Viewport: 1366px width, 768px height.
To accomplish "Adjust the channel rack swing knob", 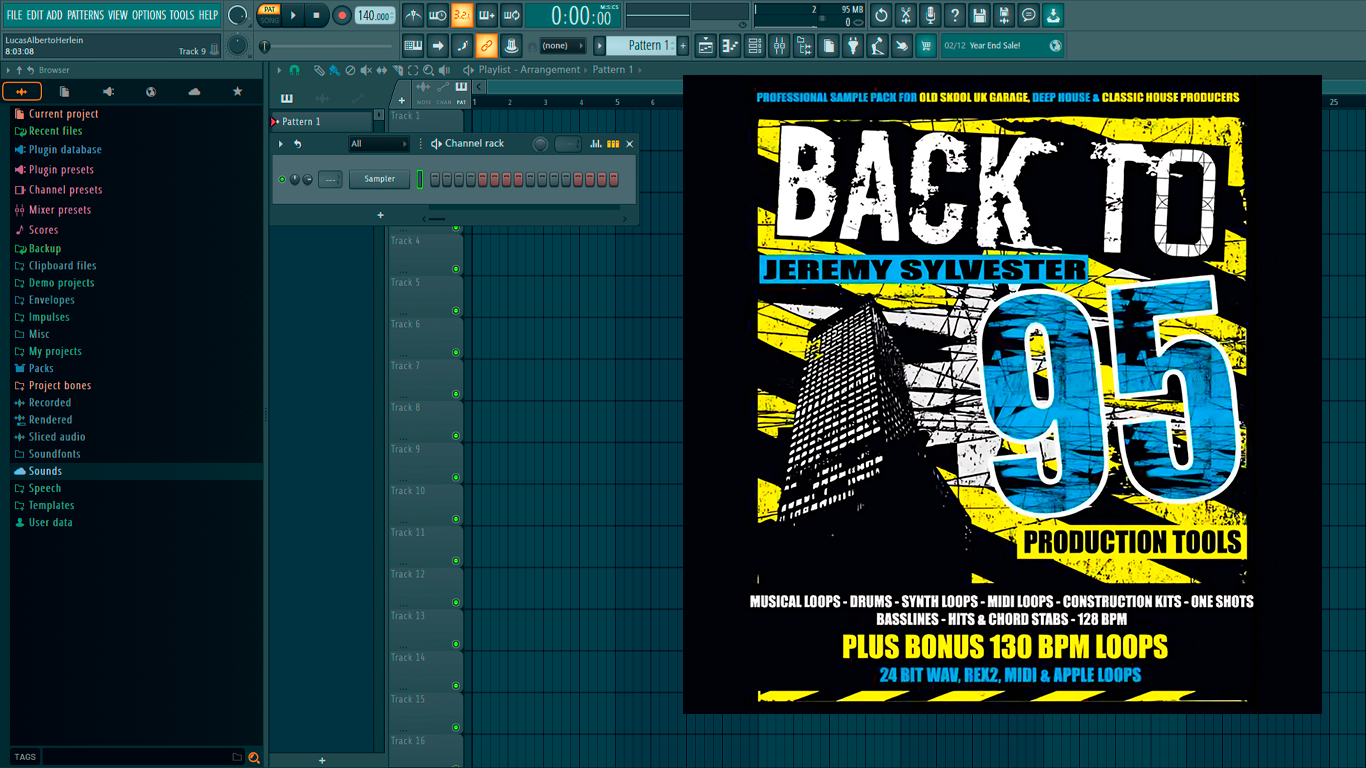I will 540,144.
